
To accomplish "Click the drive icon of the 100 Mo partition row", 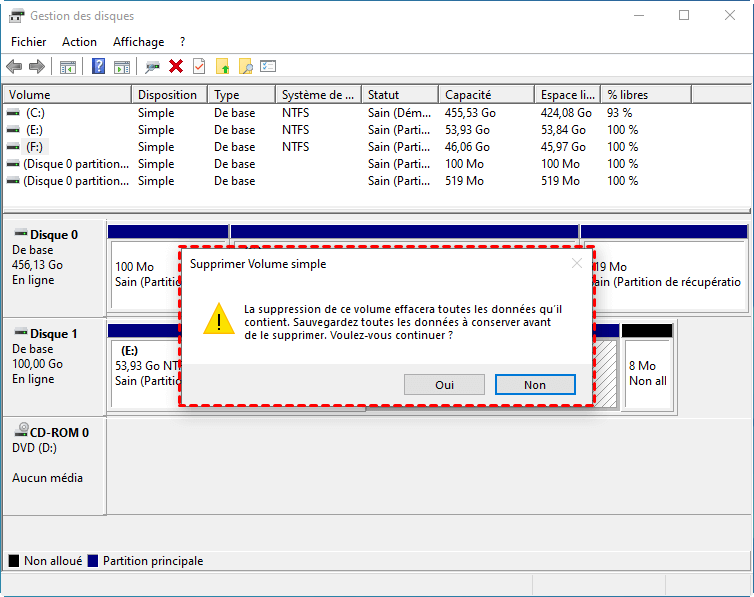I will click(x=13, y=164).
